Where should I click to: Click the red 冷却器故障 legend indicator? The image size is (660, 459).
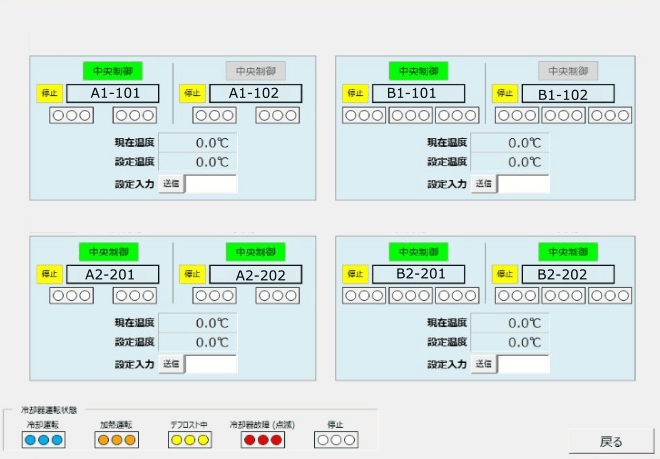(263, 440)
